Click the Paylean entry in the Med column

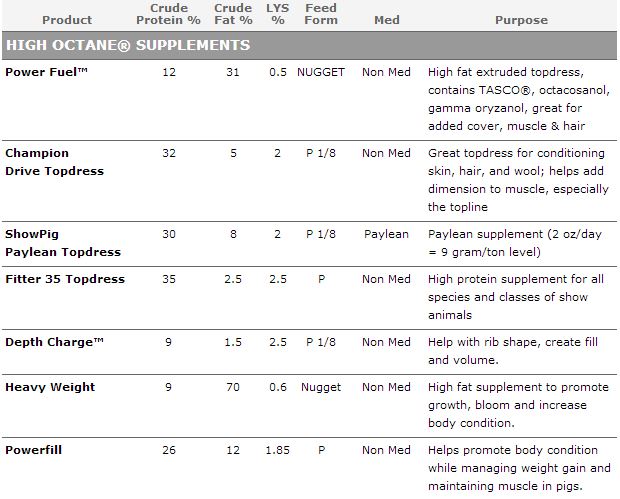click(x=386, y=234)
